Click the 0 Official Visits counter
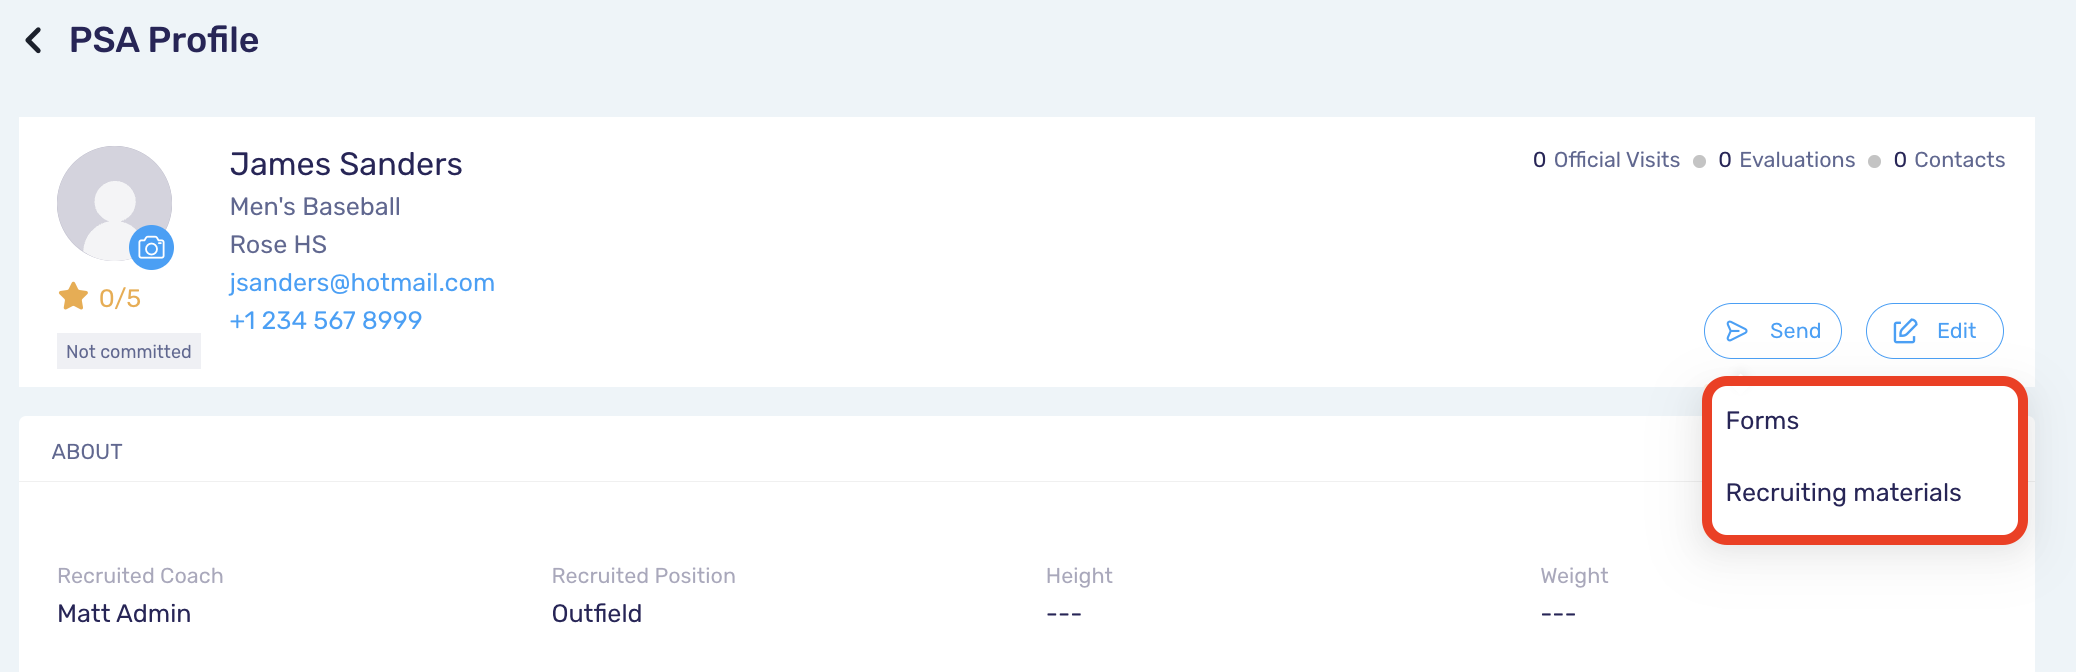Image resolution: width=2076 pixels, height=672 pixels. coord(1606,160)
